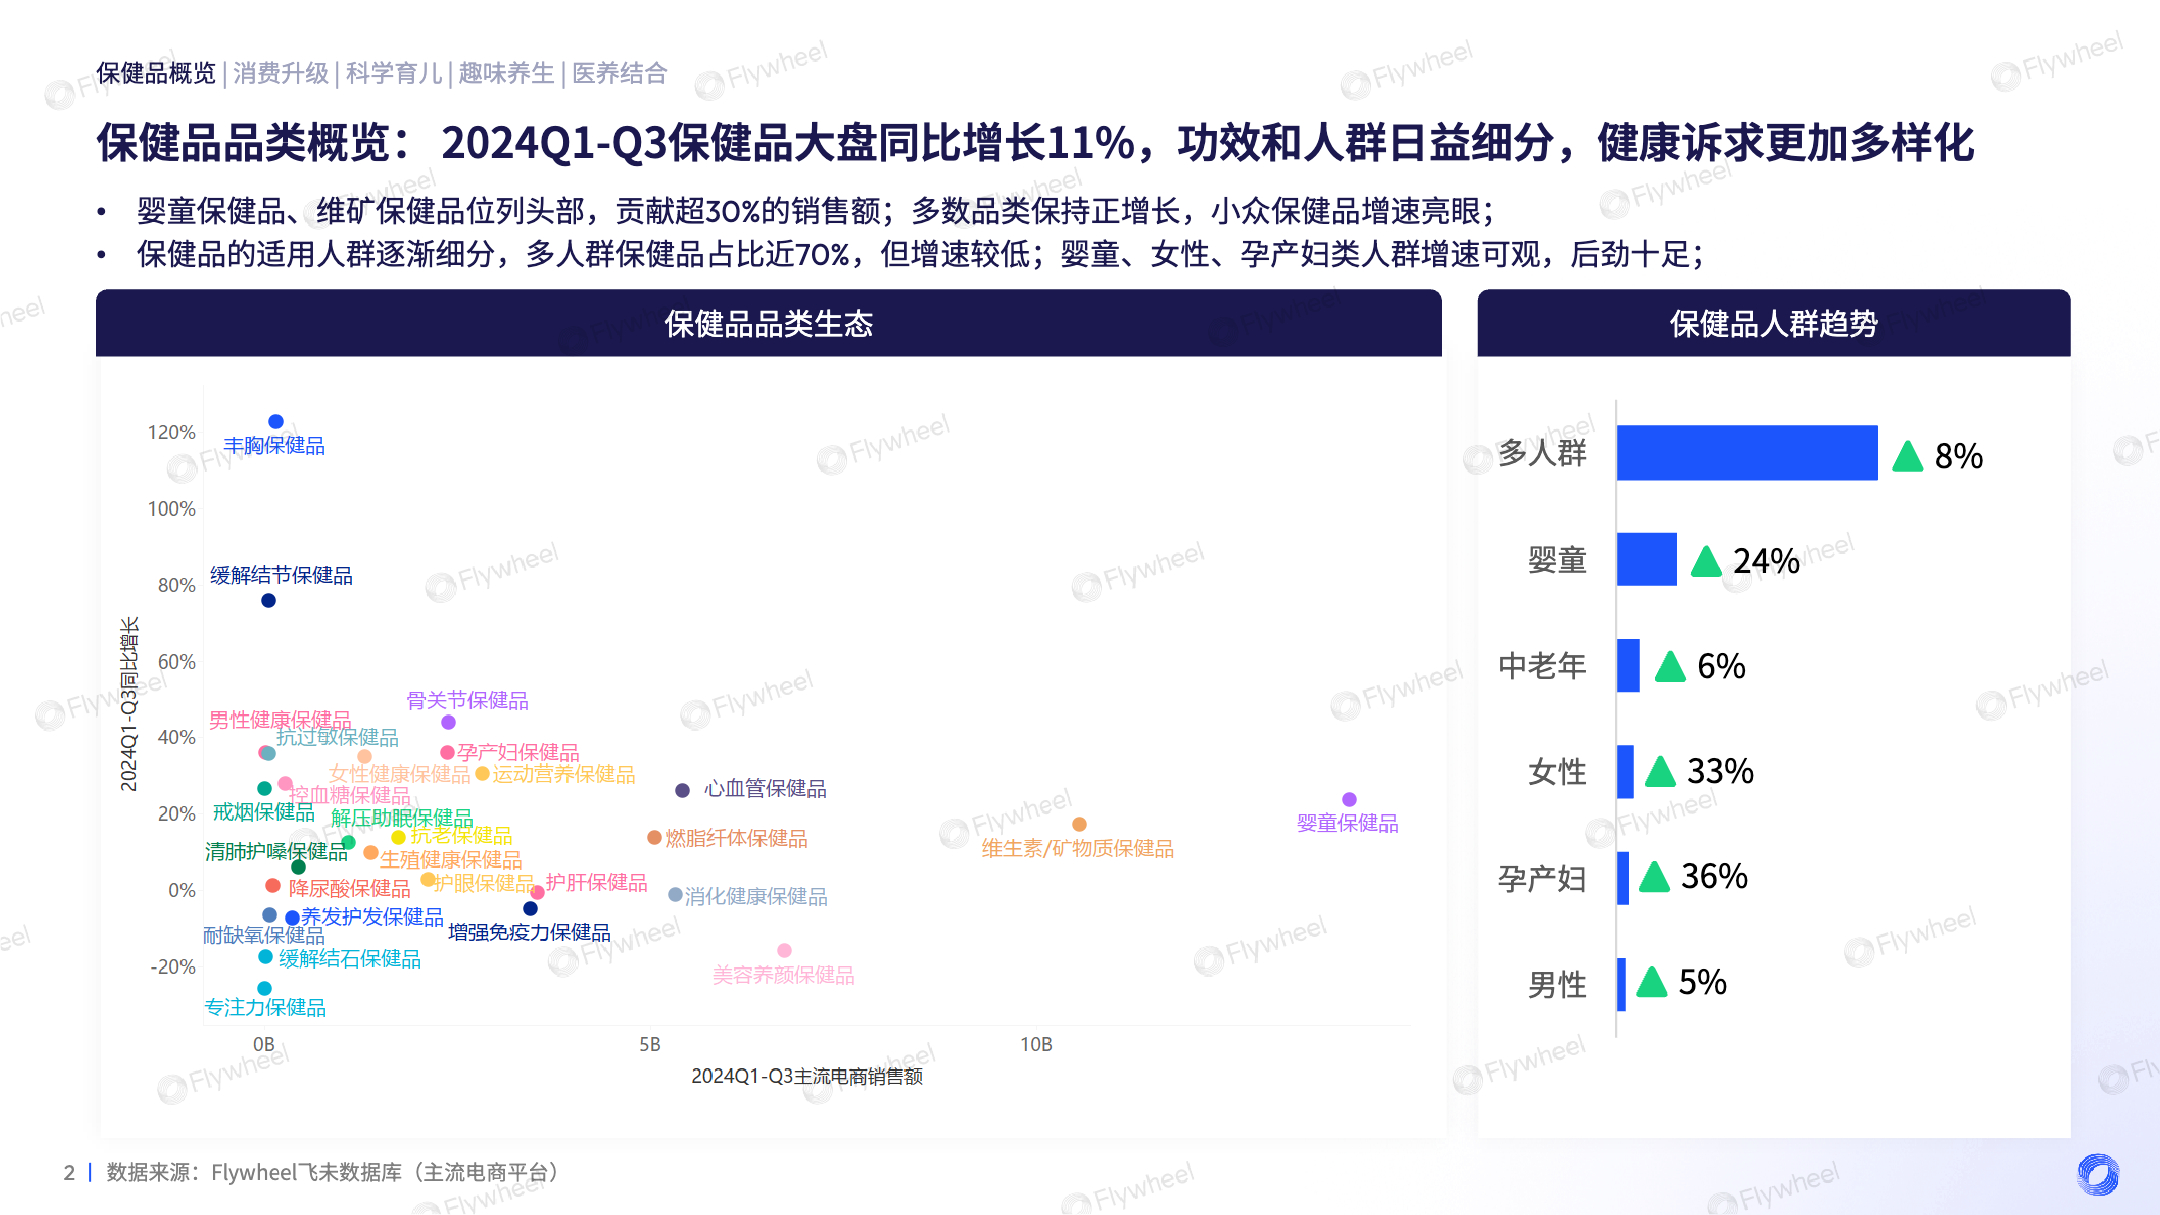The height and width of the screenshot is (1215, 2160).
Task: Click the 女性健康保健品 data label
Action: click(x=400, y=774)
